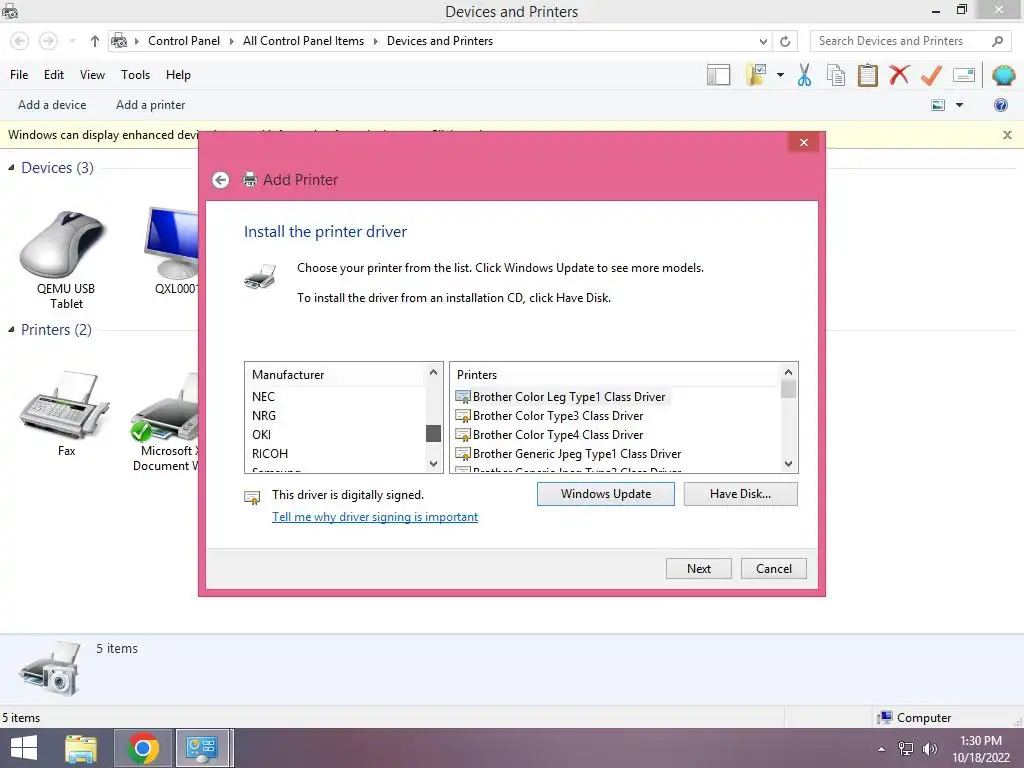The image size is (1024, 768).
Task: Open the change view dropdown arrow
Action: (959, 105)
